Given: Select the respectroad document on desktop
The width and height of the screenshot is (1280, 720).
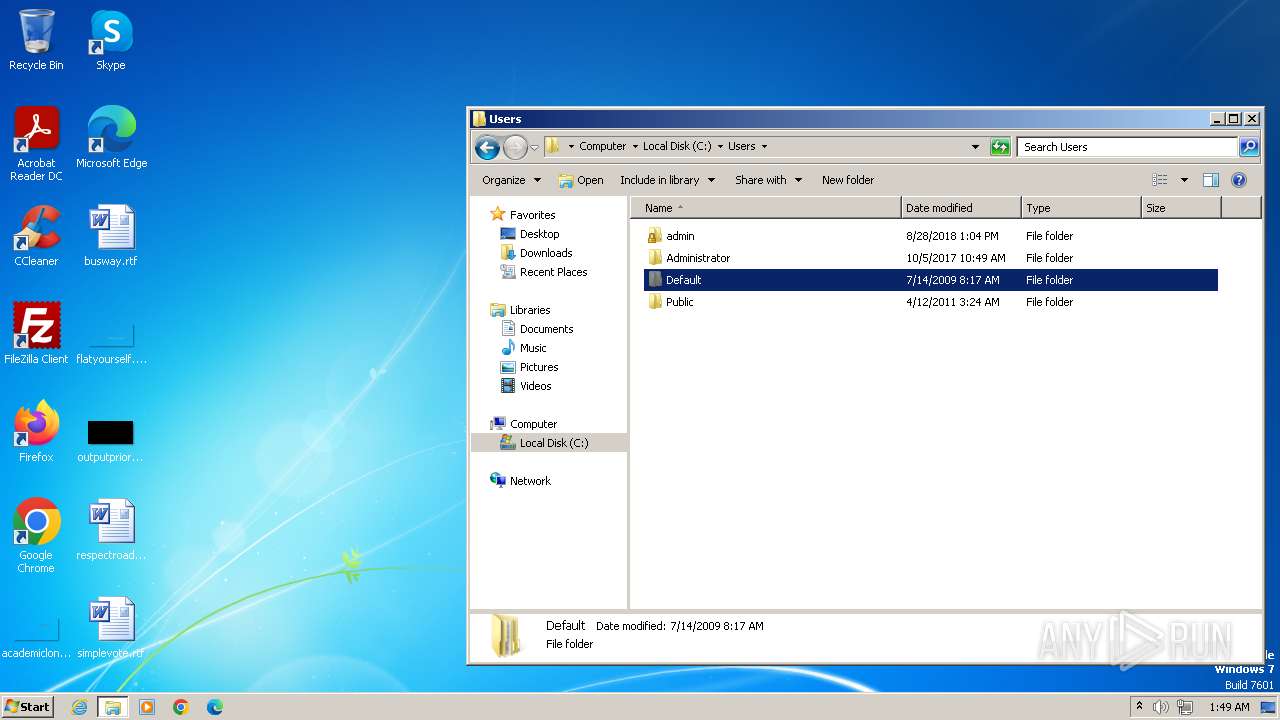Looking at the screenshot, I should tap(111, 529).
